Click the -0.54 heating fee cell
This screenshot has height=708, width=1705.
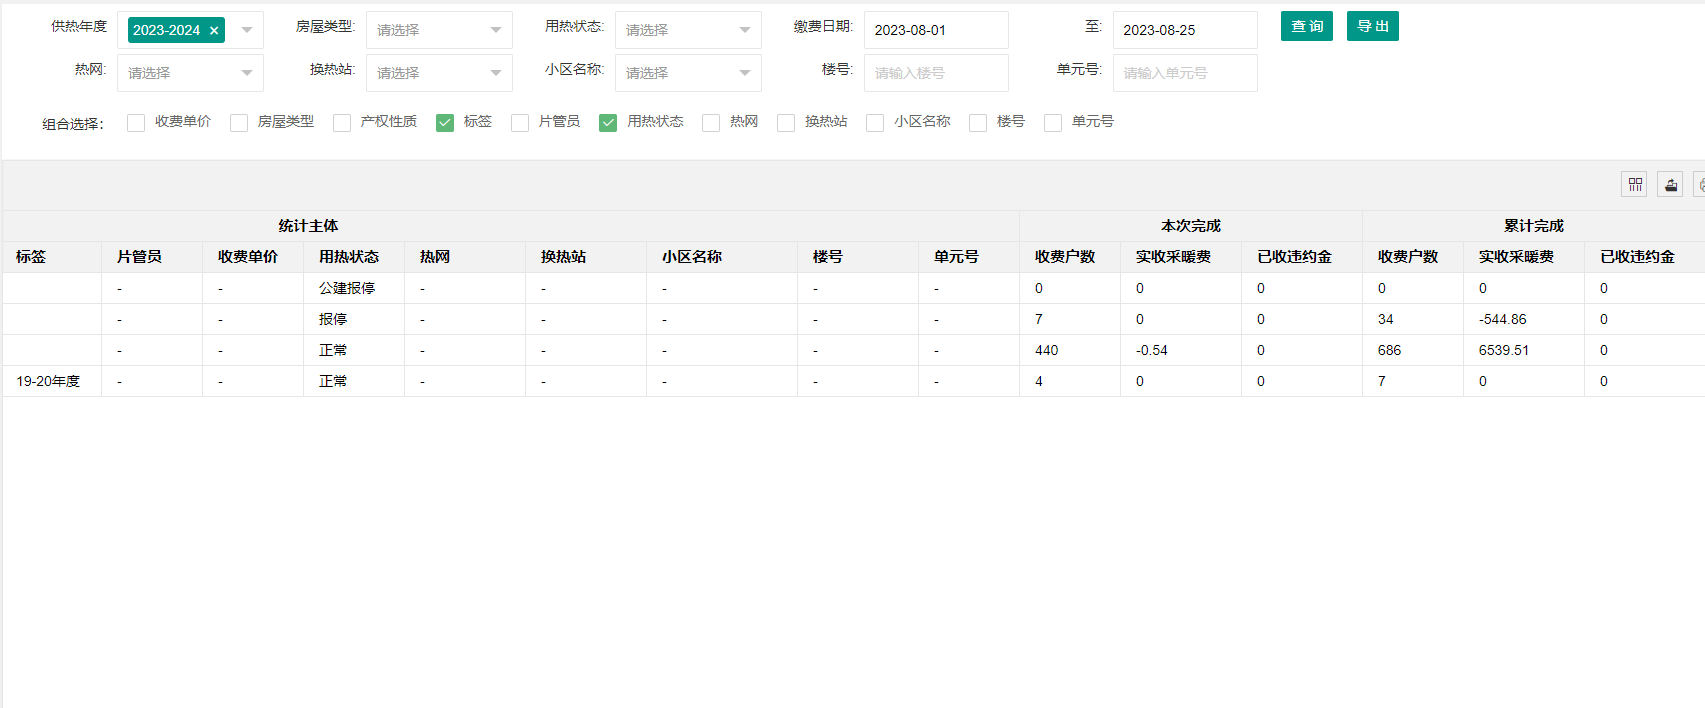click(1181, 350)
